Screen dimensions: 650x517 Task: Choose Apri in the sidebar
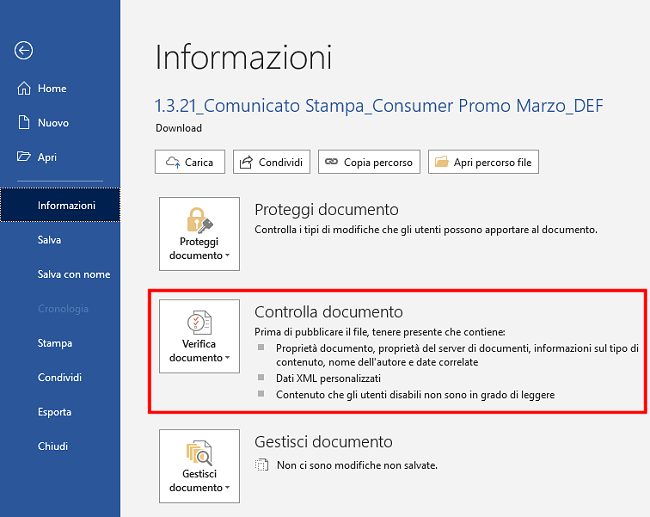coord(60,157)
